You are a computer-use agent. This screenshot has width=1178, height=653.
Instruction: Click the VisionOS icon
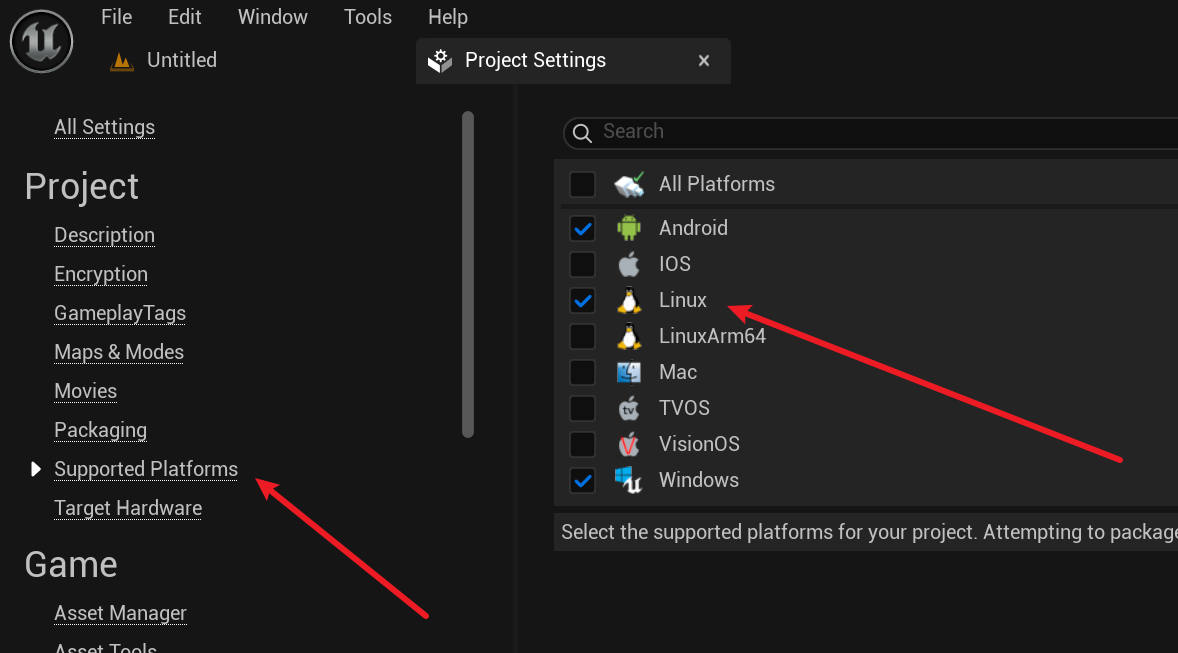629,444
